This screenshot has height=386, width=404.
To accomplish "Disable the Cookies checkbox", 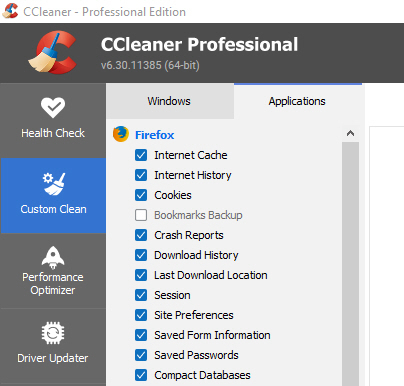I will click(141, 195).
